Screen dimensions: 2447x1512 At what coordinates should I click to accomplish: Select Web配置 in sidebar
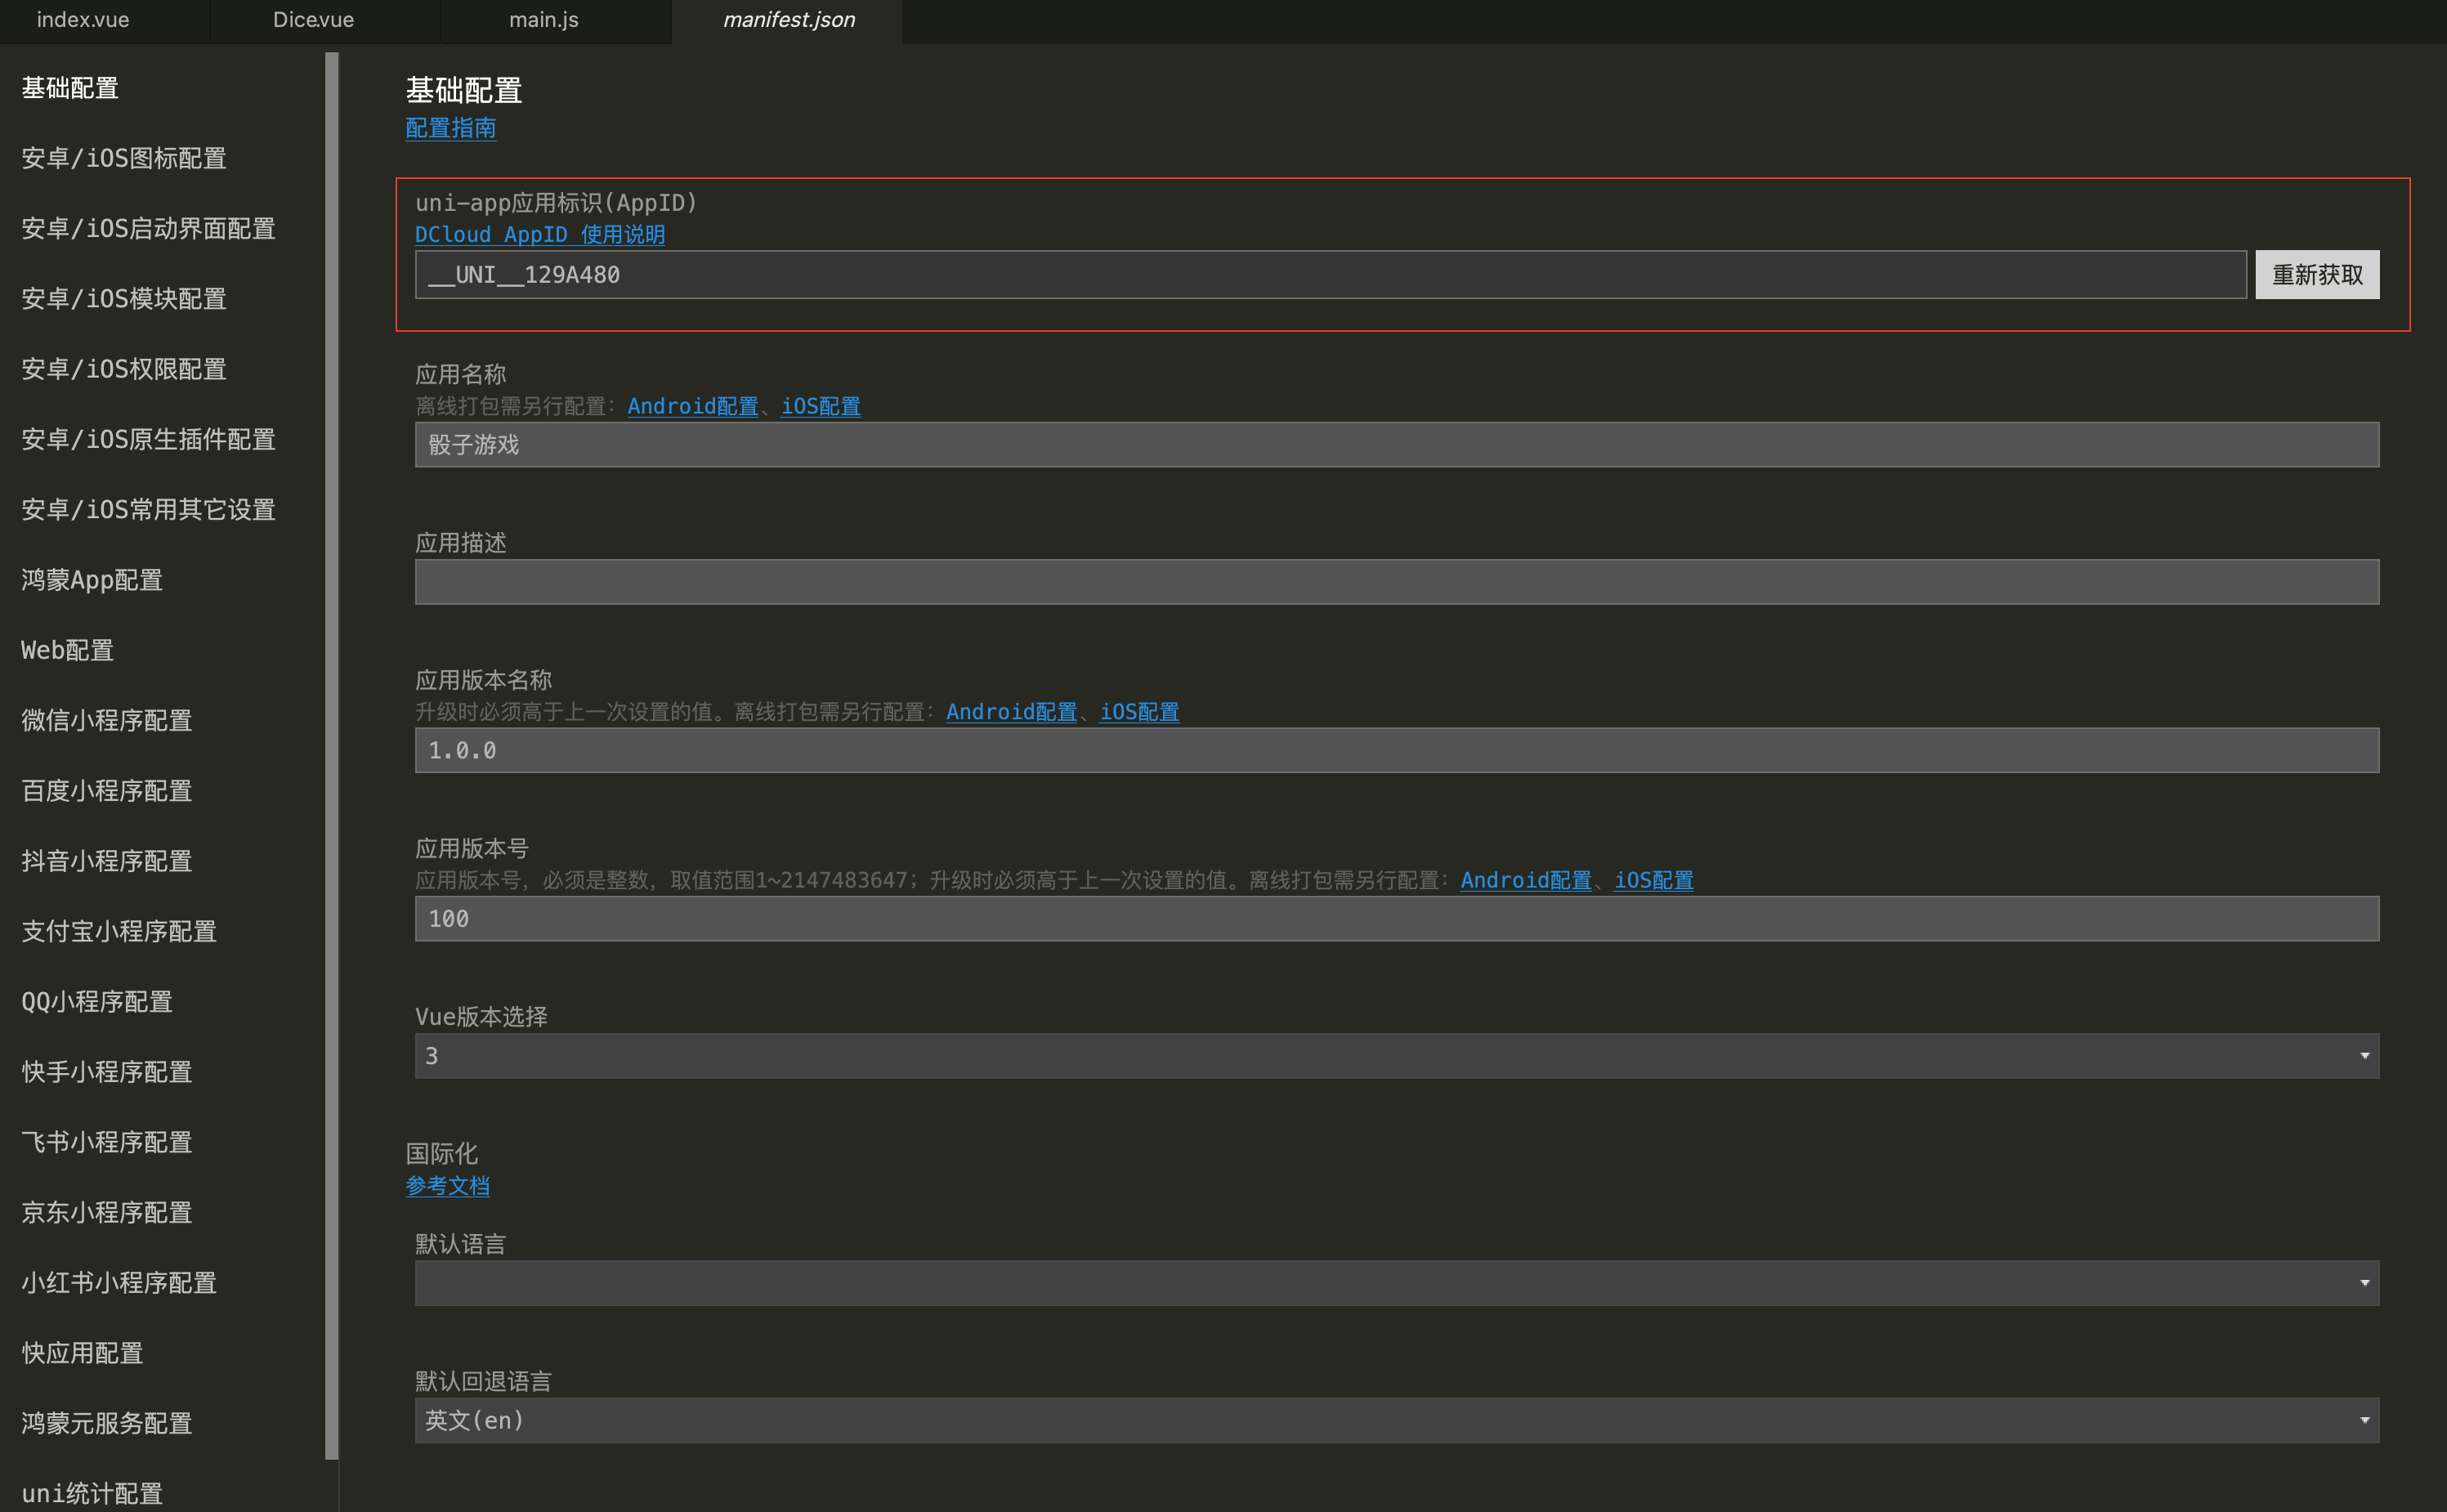tap(67, 650)
